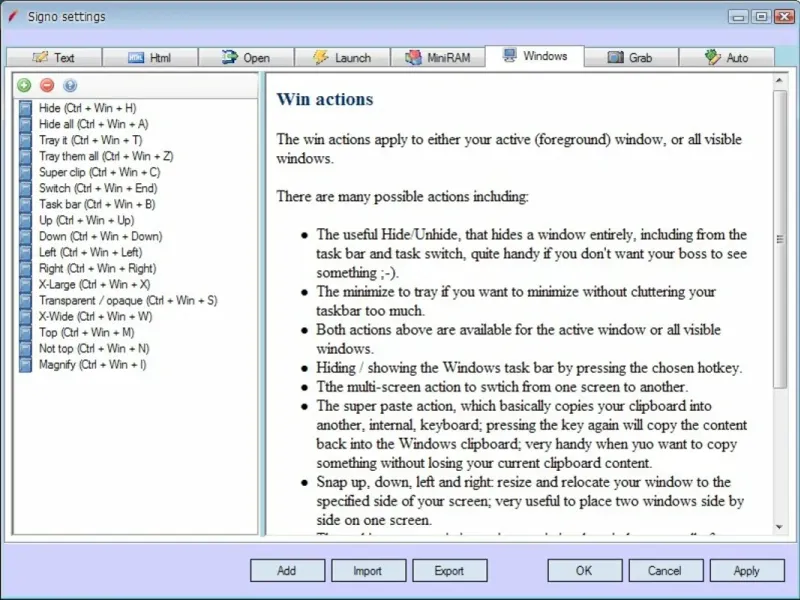The width and height of the screenshot is (800, 600).
Task: Select Magnify (Ctrl + Win + I)
Action: tap(92, 365)
